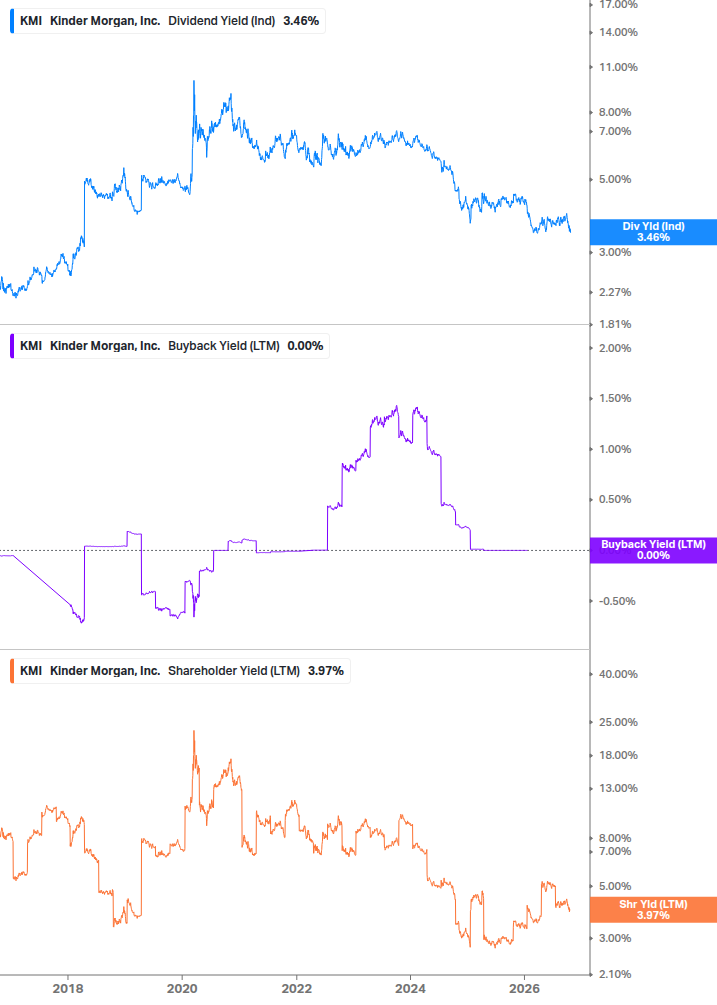Click the 3.46% value in Dividend Yield legend
This screenshot has width=717, height=1005.
301,21
